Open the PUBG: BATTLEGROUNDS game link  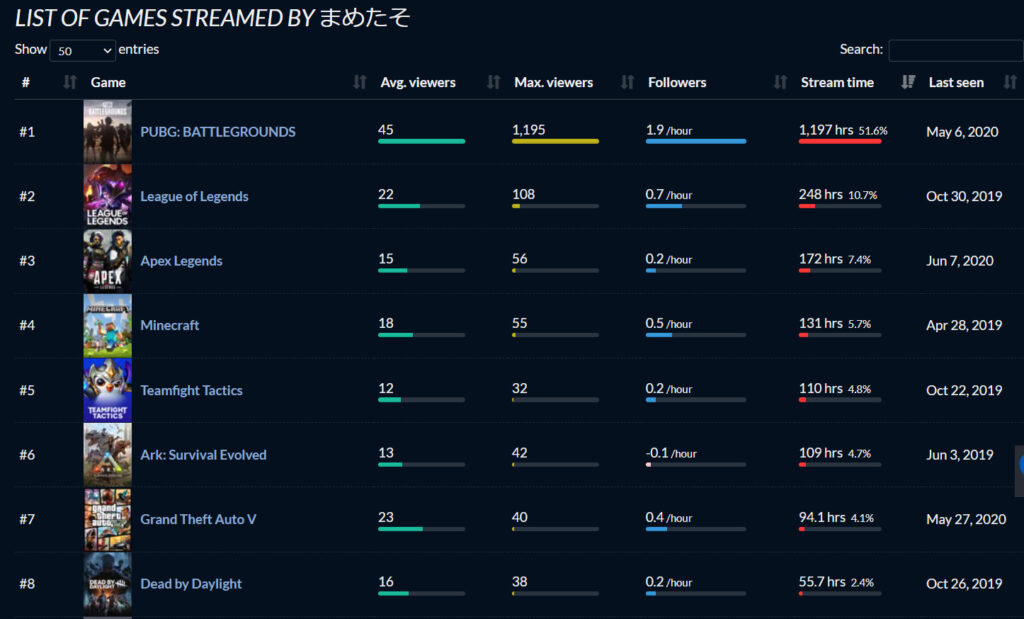point(217,132)
